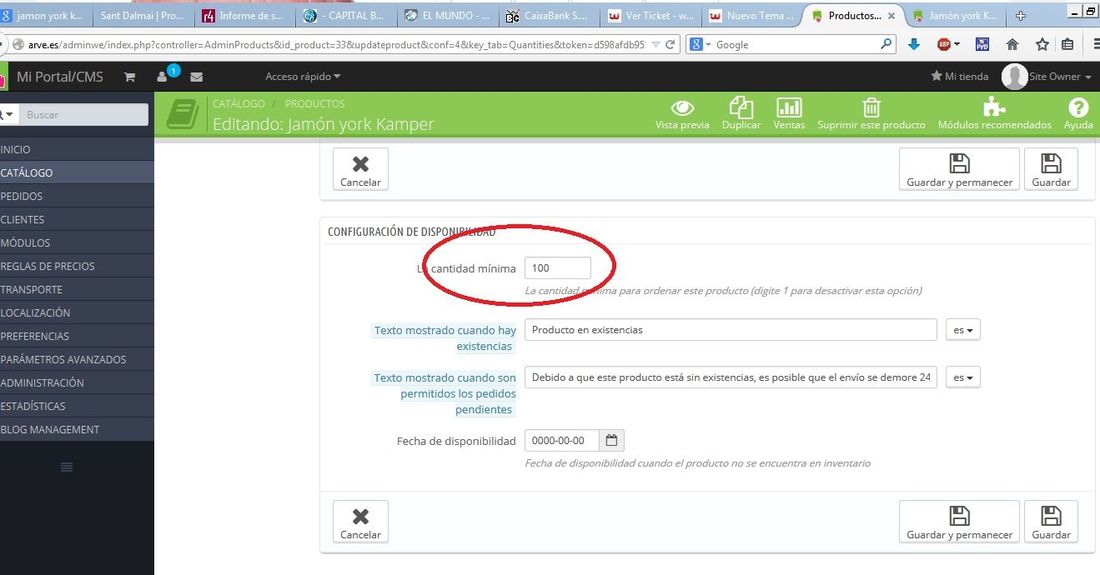Expand the Site Owner menu
The width and height of the screenshot is (1100, 575).
pyautogui.click(x=1060, y=76)
